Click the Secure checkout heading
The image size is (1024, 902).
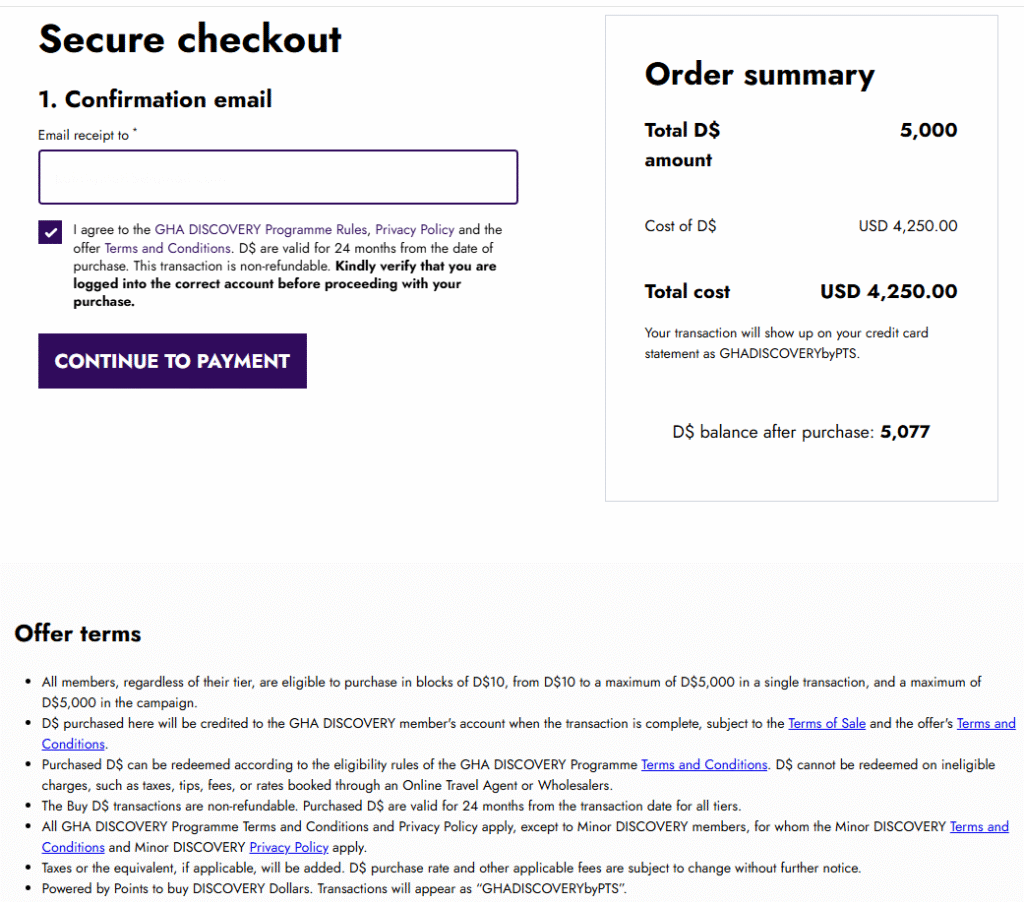click(190, 39)
